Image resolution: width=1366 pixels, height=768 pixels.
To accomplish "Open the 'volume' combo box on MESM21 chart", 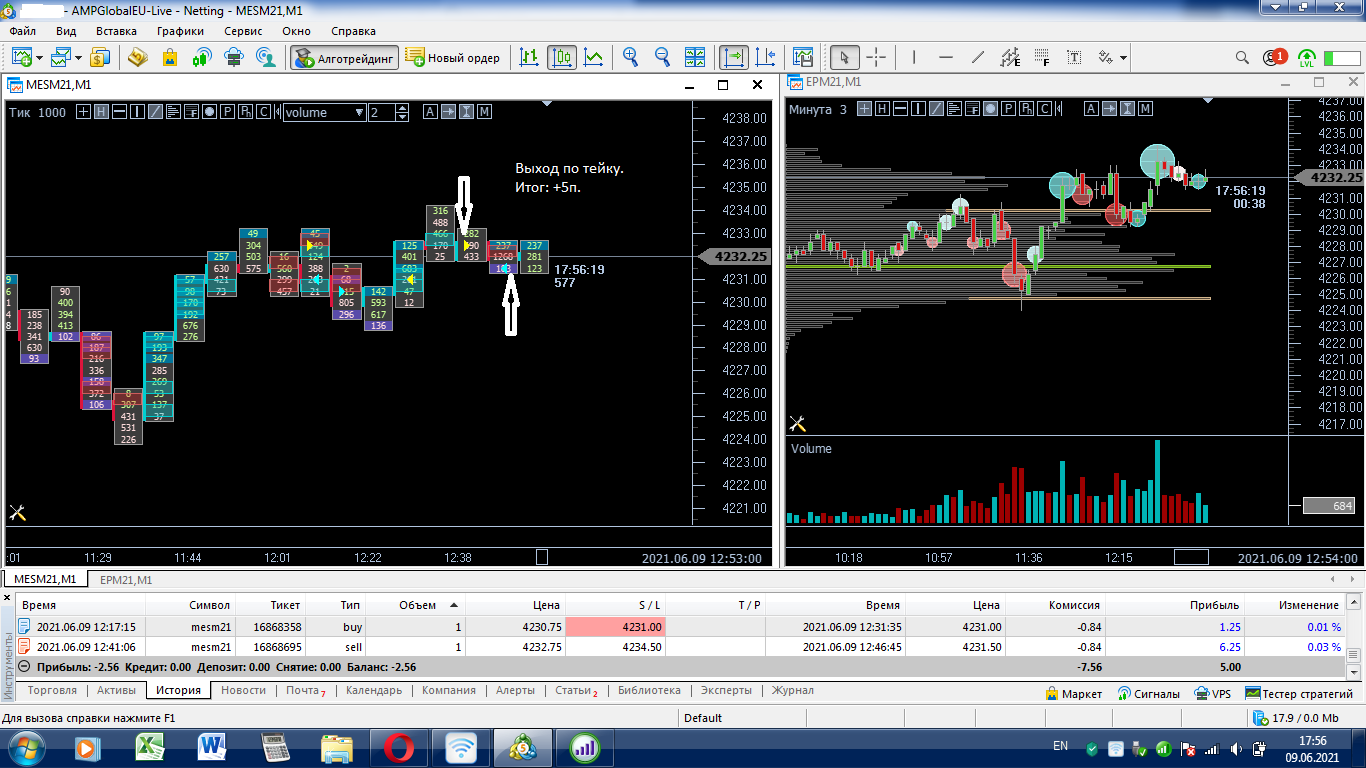I will pos(324,112).
